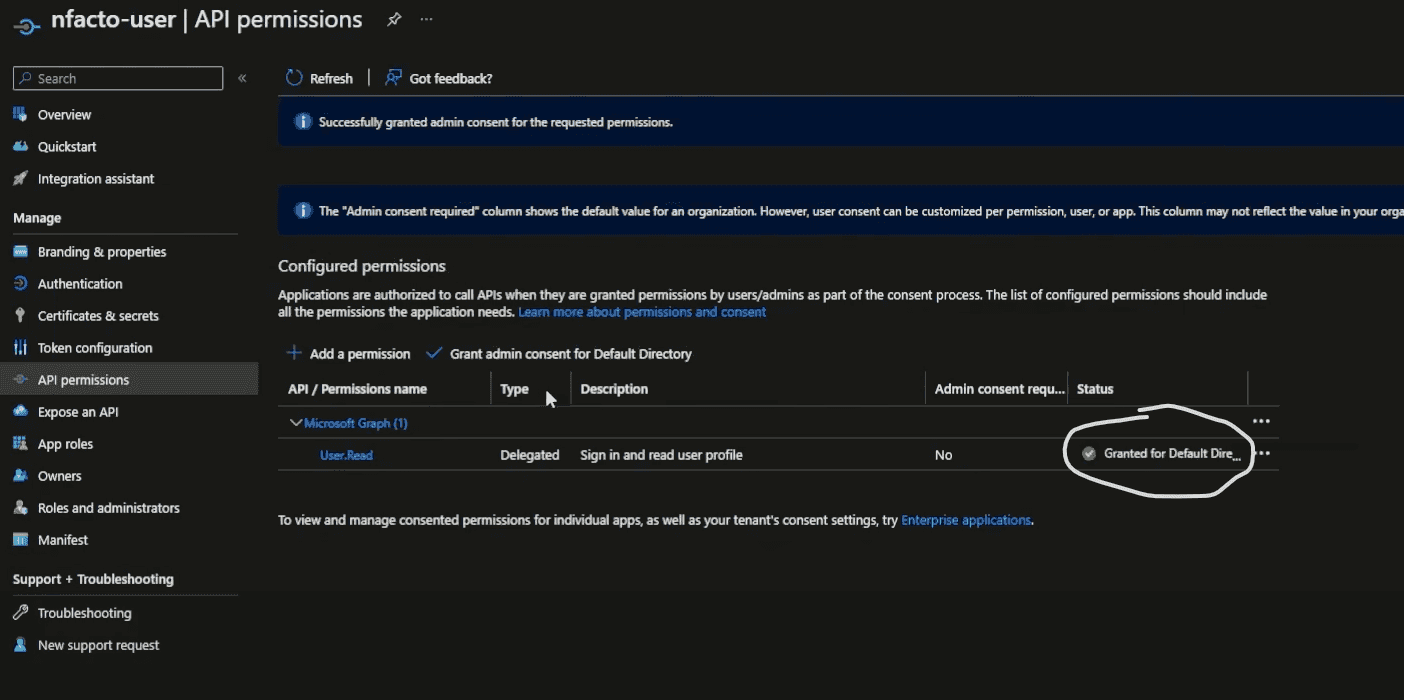
Task: Select the Overview menu item
Action: [67, 114]
